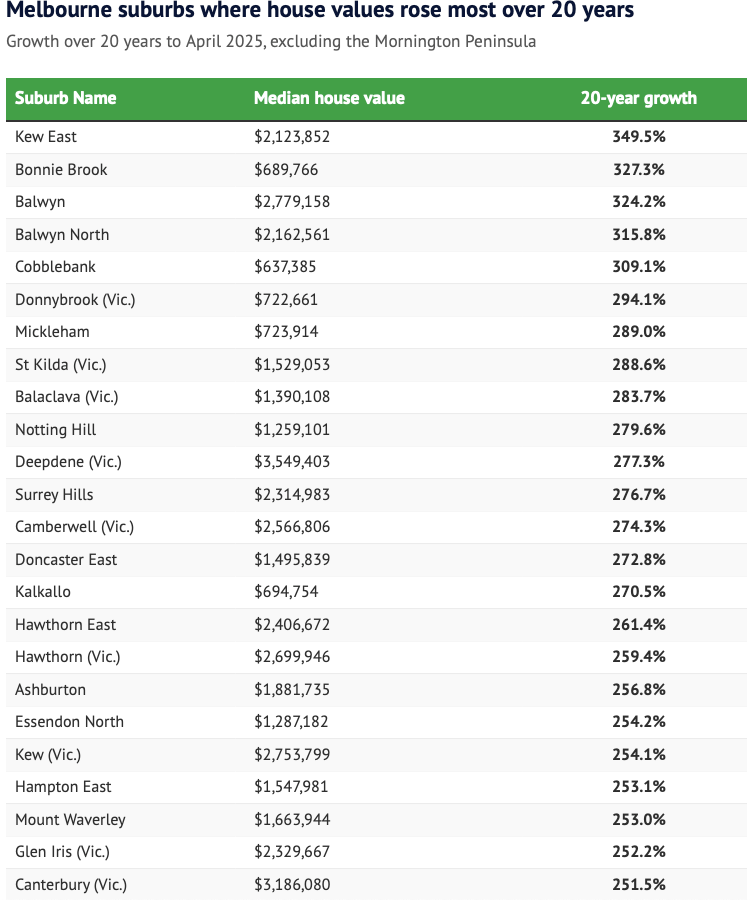Select Balaclava growth figure 283.7%
The image size is (755, 900).
click(x=638, y=397)
